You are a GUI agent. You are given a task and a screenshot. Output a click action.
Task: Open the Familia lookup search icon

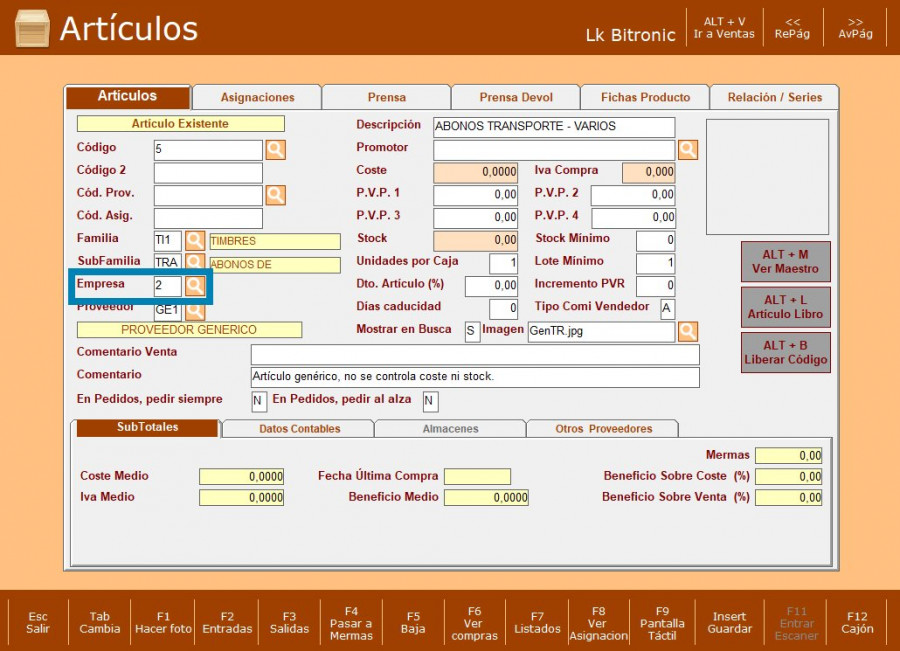195,241
